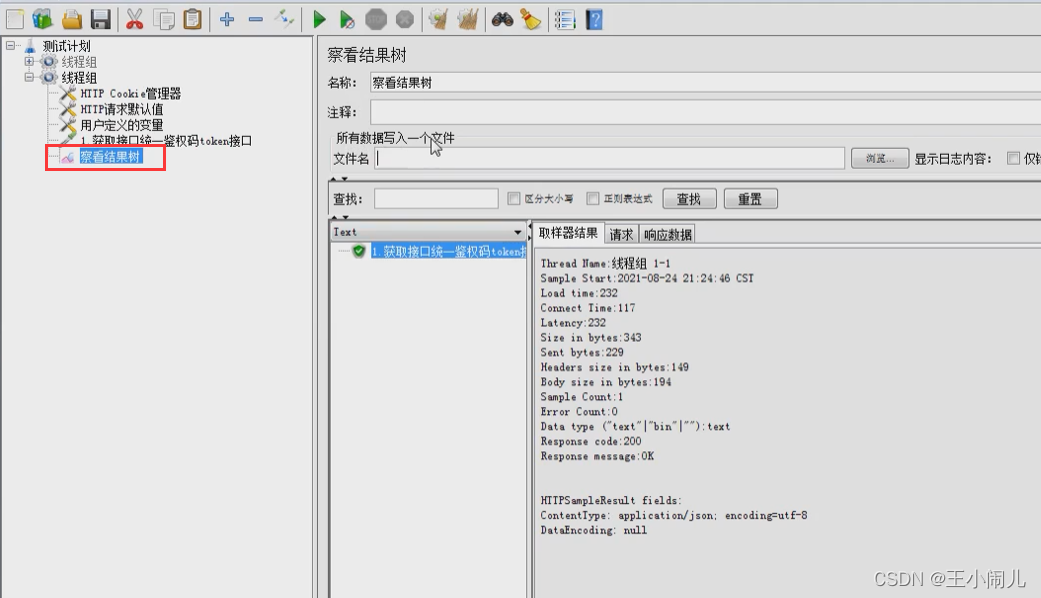This screenshot has height=598, width=1041.
Task: Click the Copy toolbar icon
Action: (x=164, y=19)
